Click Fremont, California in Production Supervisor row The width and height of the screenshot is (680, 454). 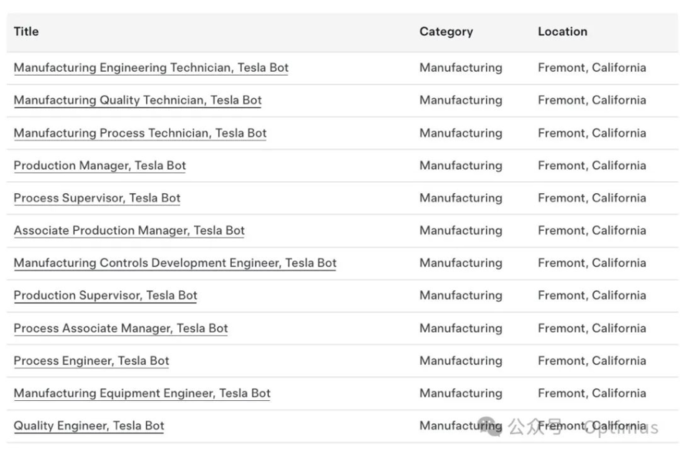click(x=591, y=295)
